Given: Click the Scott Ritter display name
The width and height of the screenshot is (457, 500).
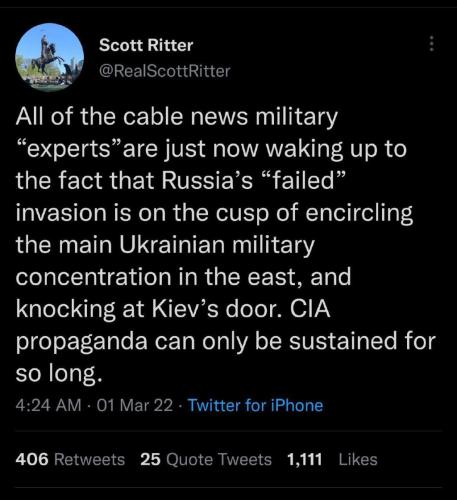Looking at the screenshot, I should [x=146, y=45].
